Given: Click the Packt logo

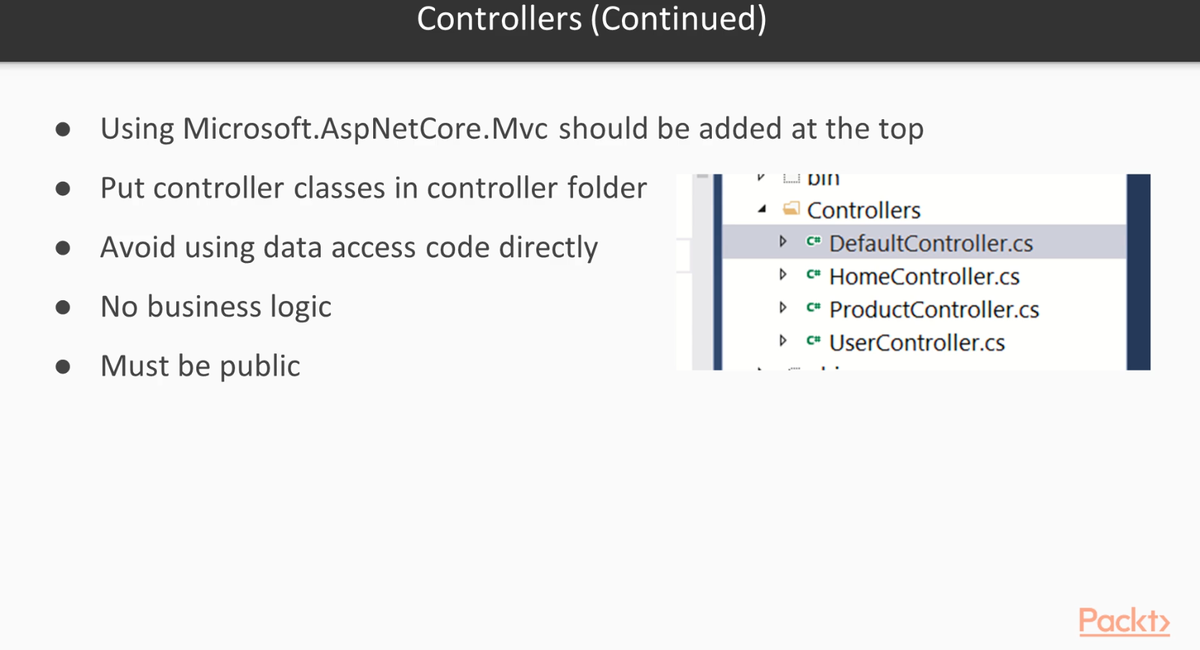Looking at the screenshot, I should (x=1124, y=621).
